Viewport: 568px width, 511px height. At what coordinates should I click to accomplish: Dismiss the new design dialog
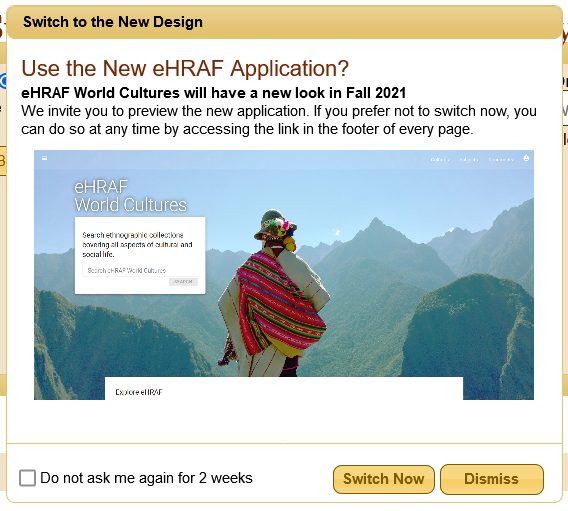click(x=492, y=479)
